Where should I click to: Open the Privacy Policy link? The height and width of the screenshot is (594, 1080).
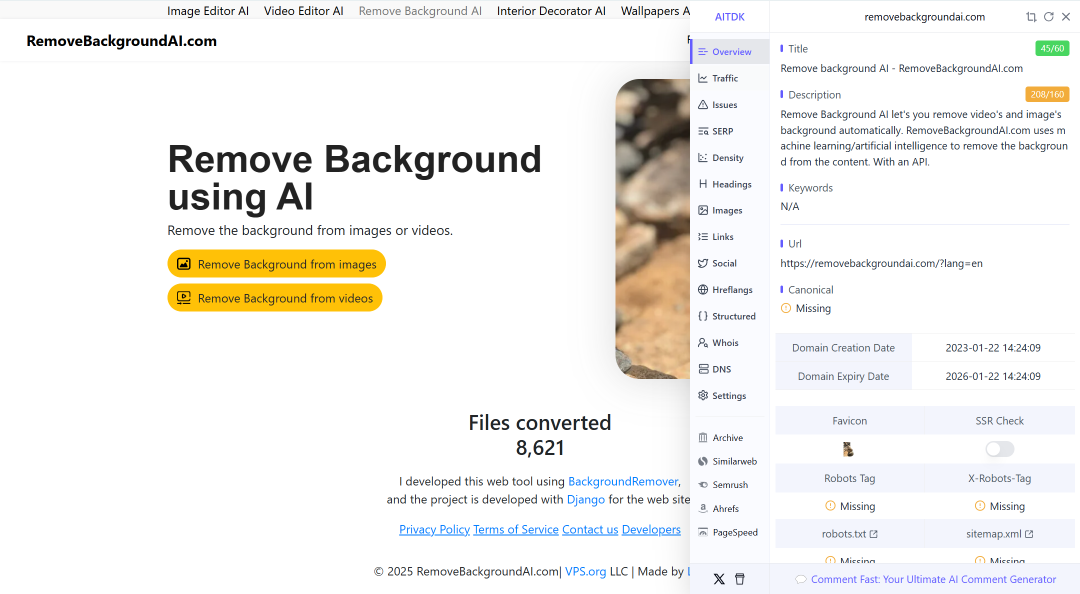coord(435,529)
